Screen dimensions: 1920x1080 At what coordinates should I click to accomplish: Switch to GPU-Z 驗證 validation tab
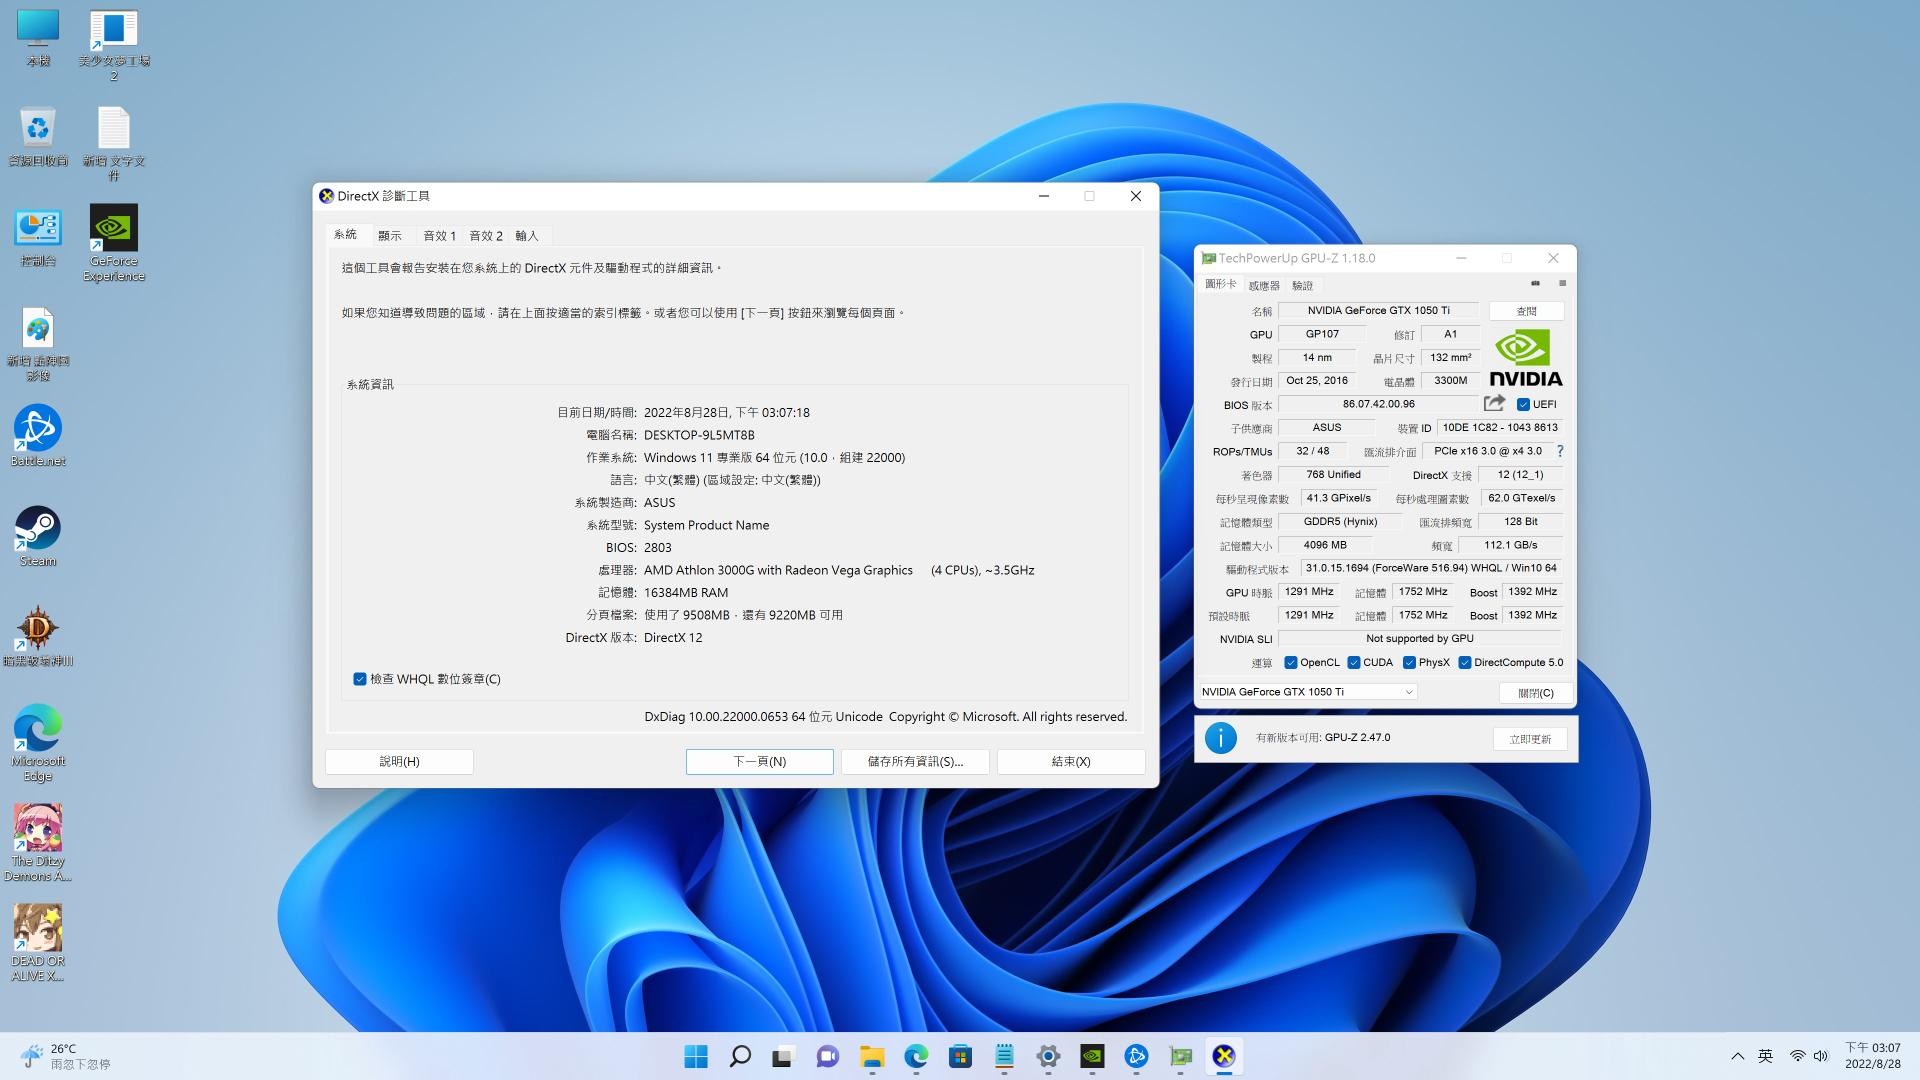coord(1302,286)
